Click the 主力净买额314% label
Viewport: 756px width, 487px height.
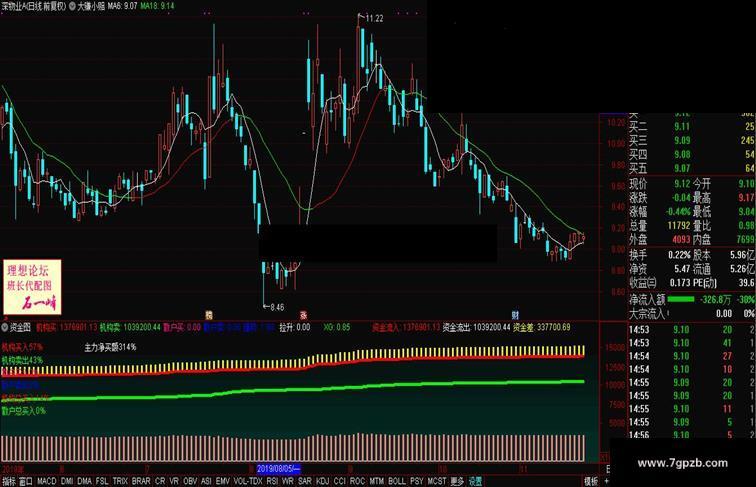[110, 347]
